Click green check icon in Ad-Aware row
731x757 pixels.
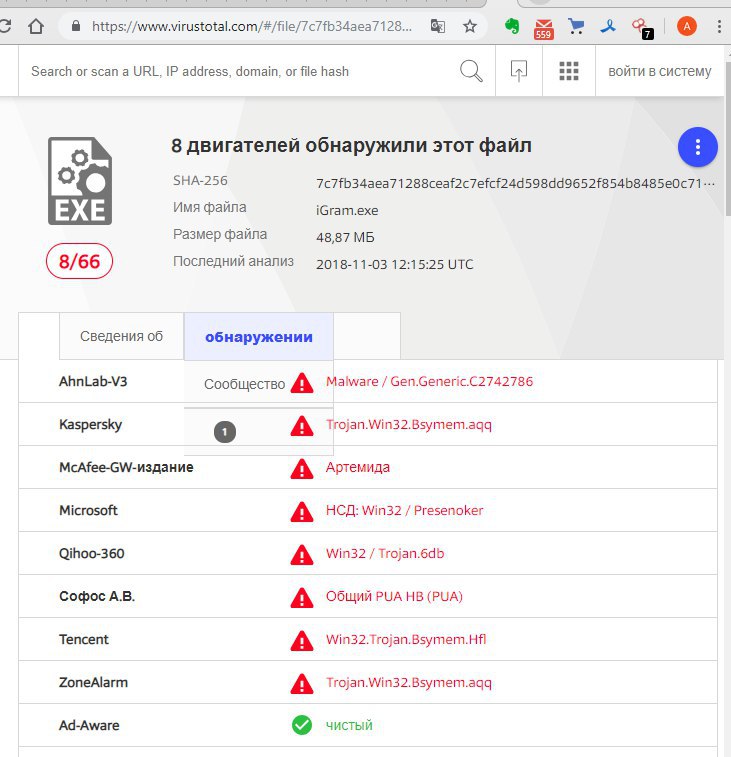(302, 725)
